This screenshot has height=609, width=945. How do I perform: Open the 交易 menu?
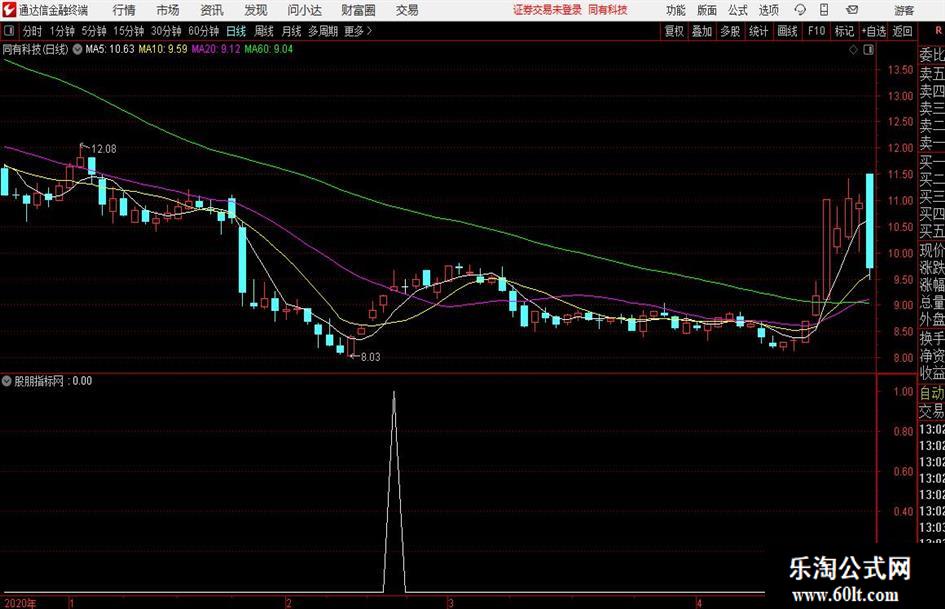click(407, 10)
